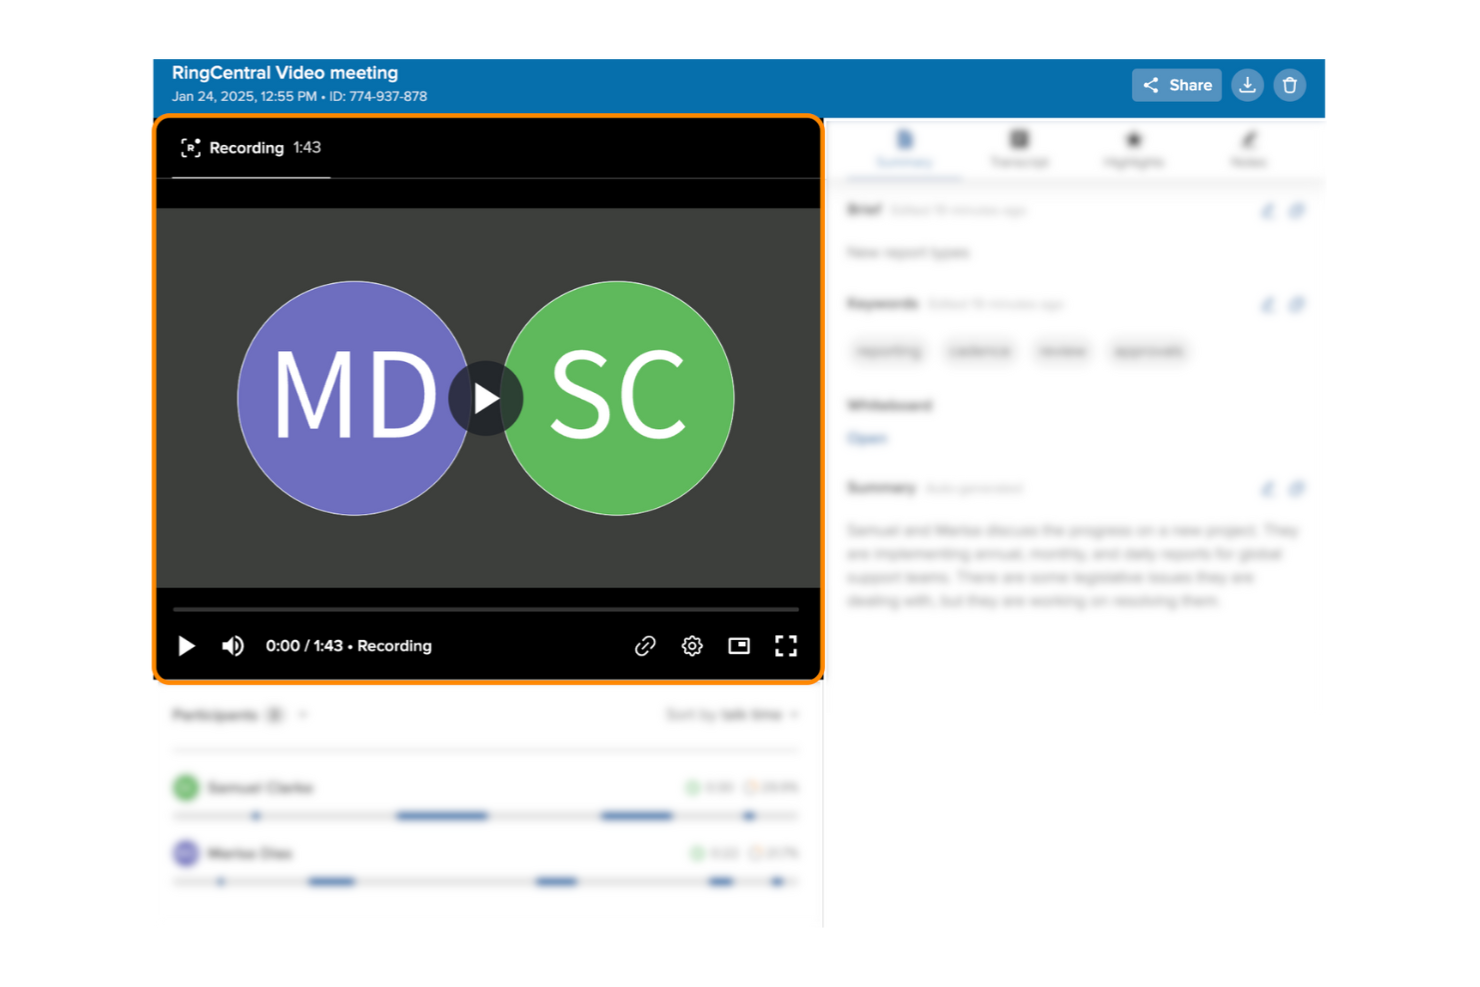This screenshot has width=1480, height=987.
Task: Click the large center play overlay button
Action: tap(486, 398)
